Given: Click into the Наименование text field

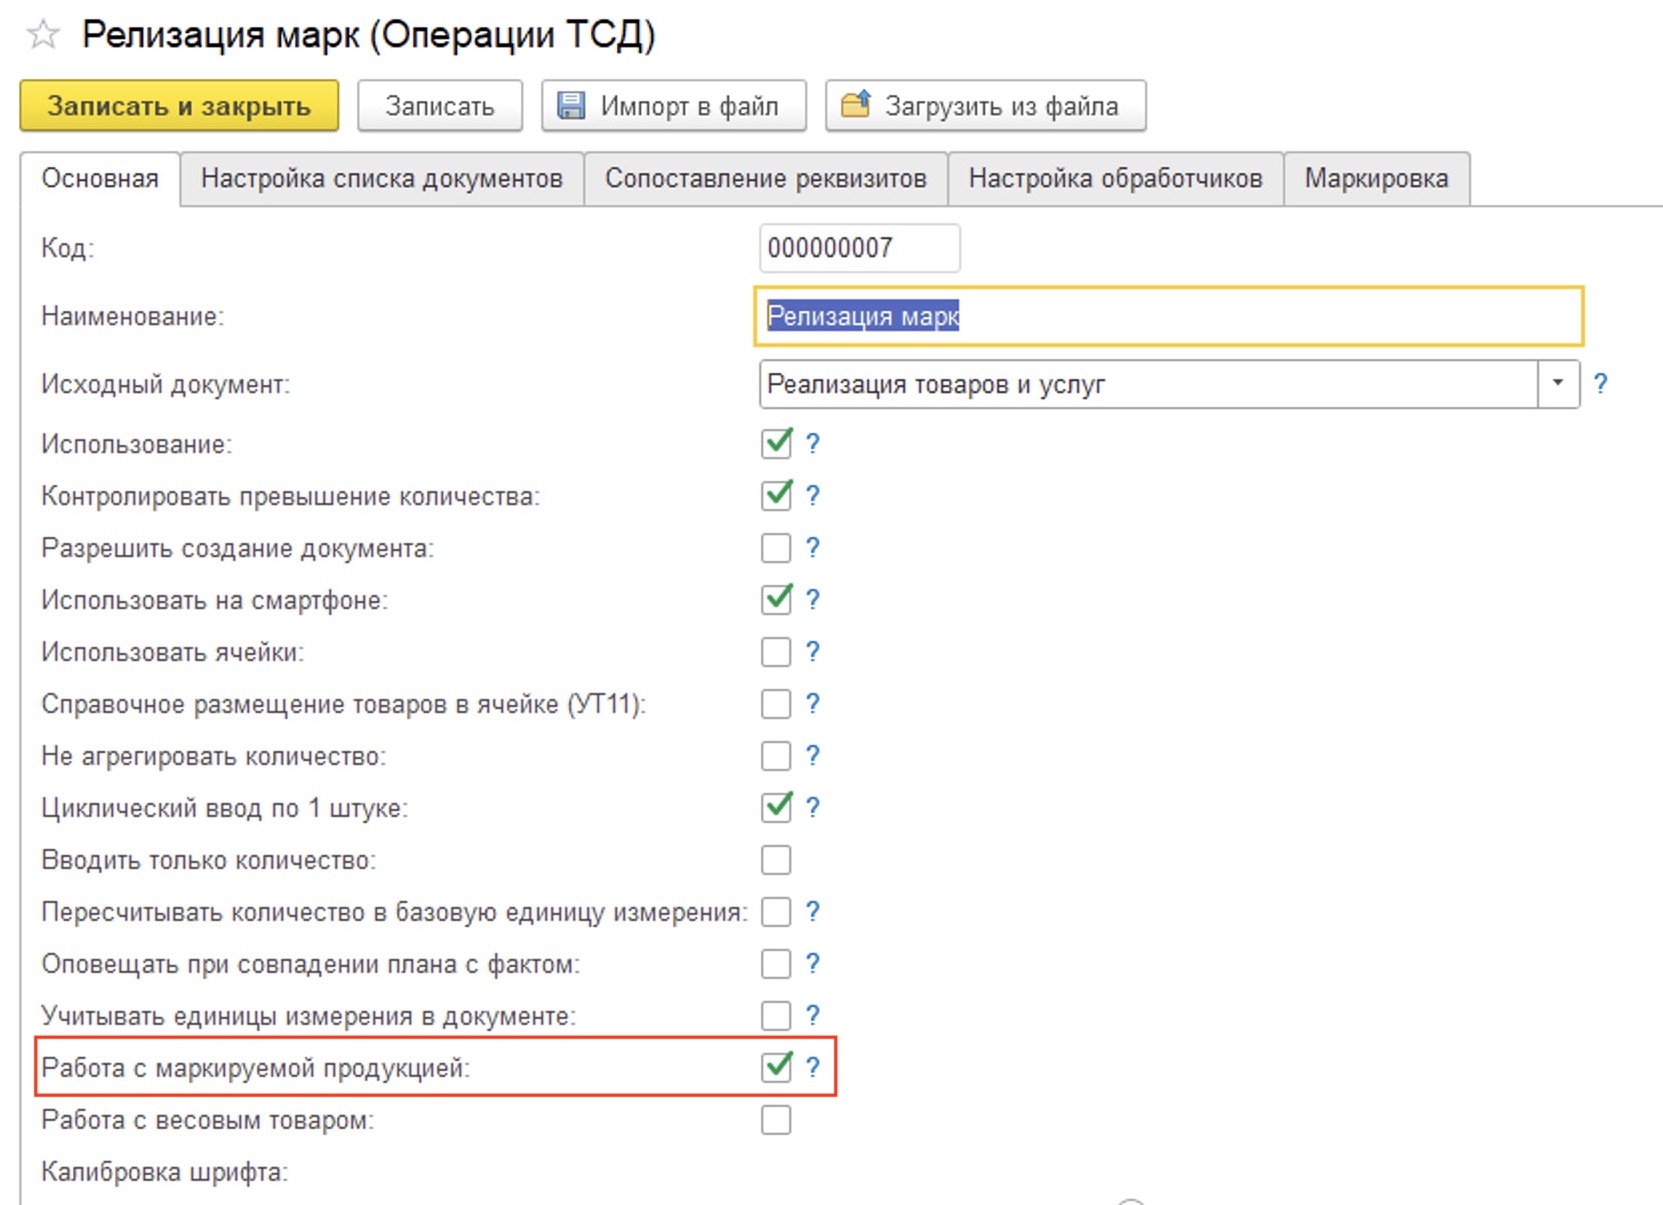Looking at the screenshot, I should (1169, 316).
